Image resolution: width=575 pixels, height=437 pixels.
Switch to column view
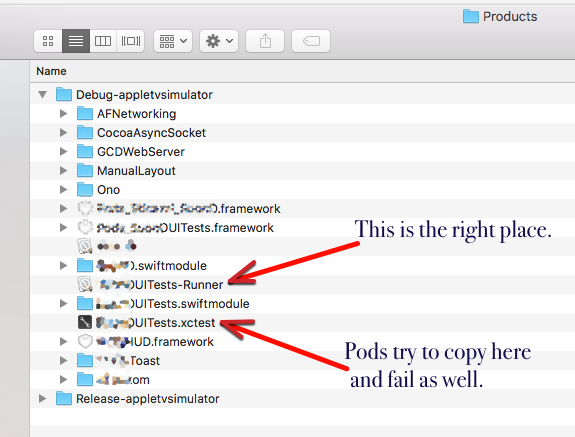tap(103, 41)
